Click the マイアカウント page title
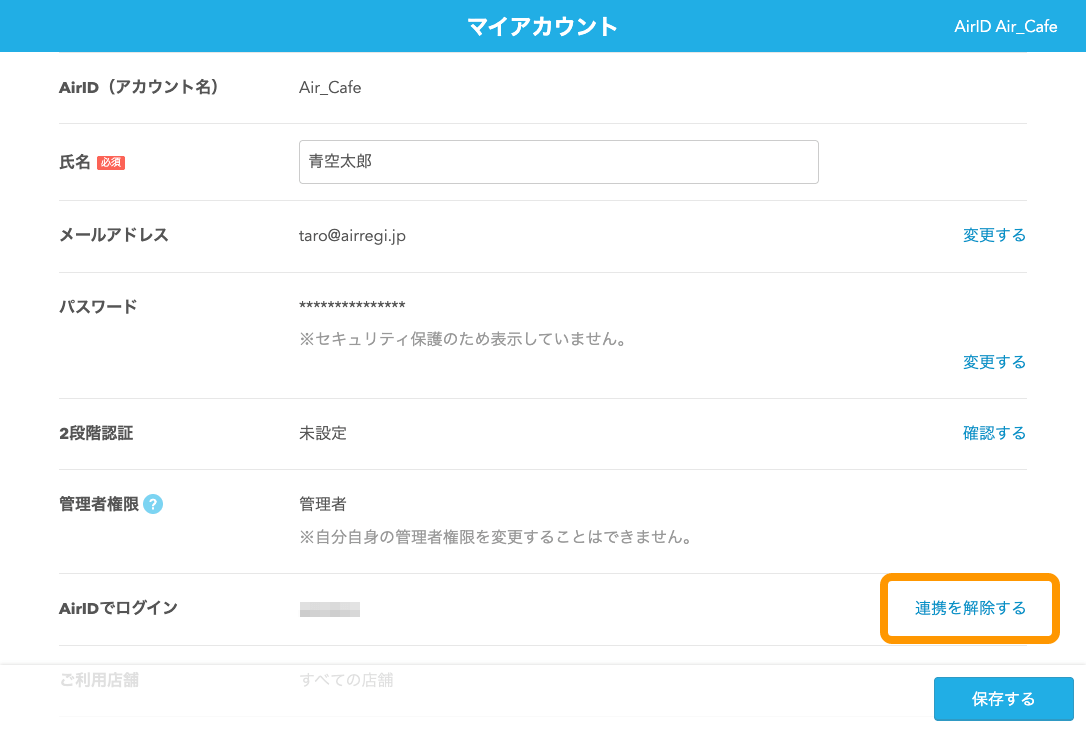 pyautogui.click(x=542, y=26)
